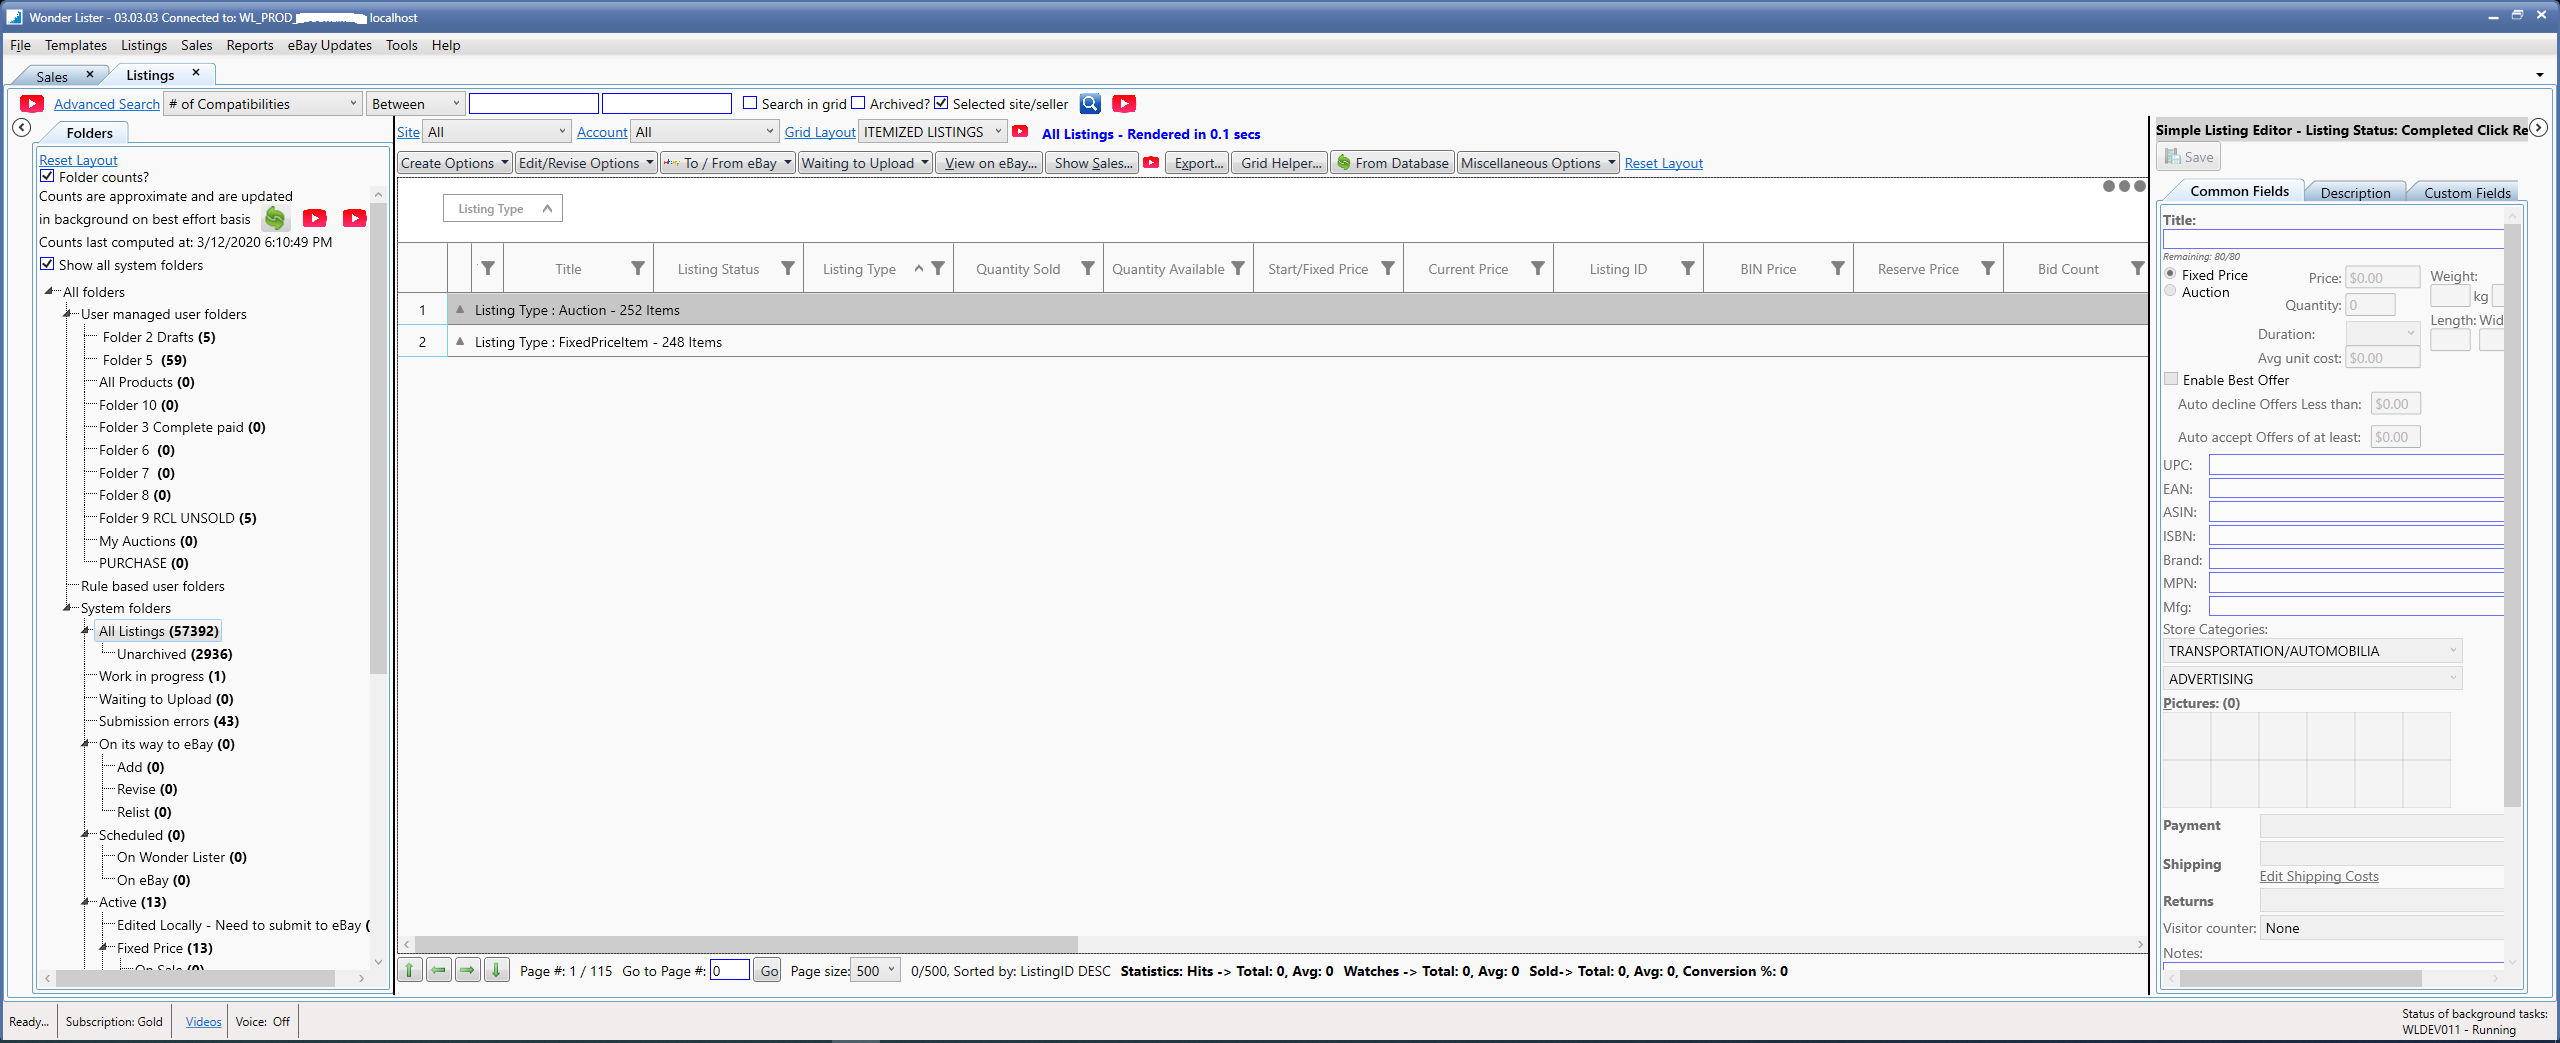Click the filter icon on Listing Status column

788,268
